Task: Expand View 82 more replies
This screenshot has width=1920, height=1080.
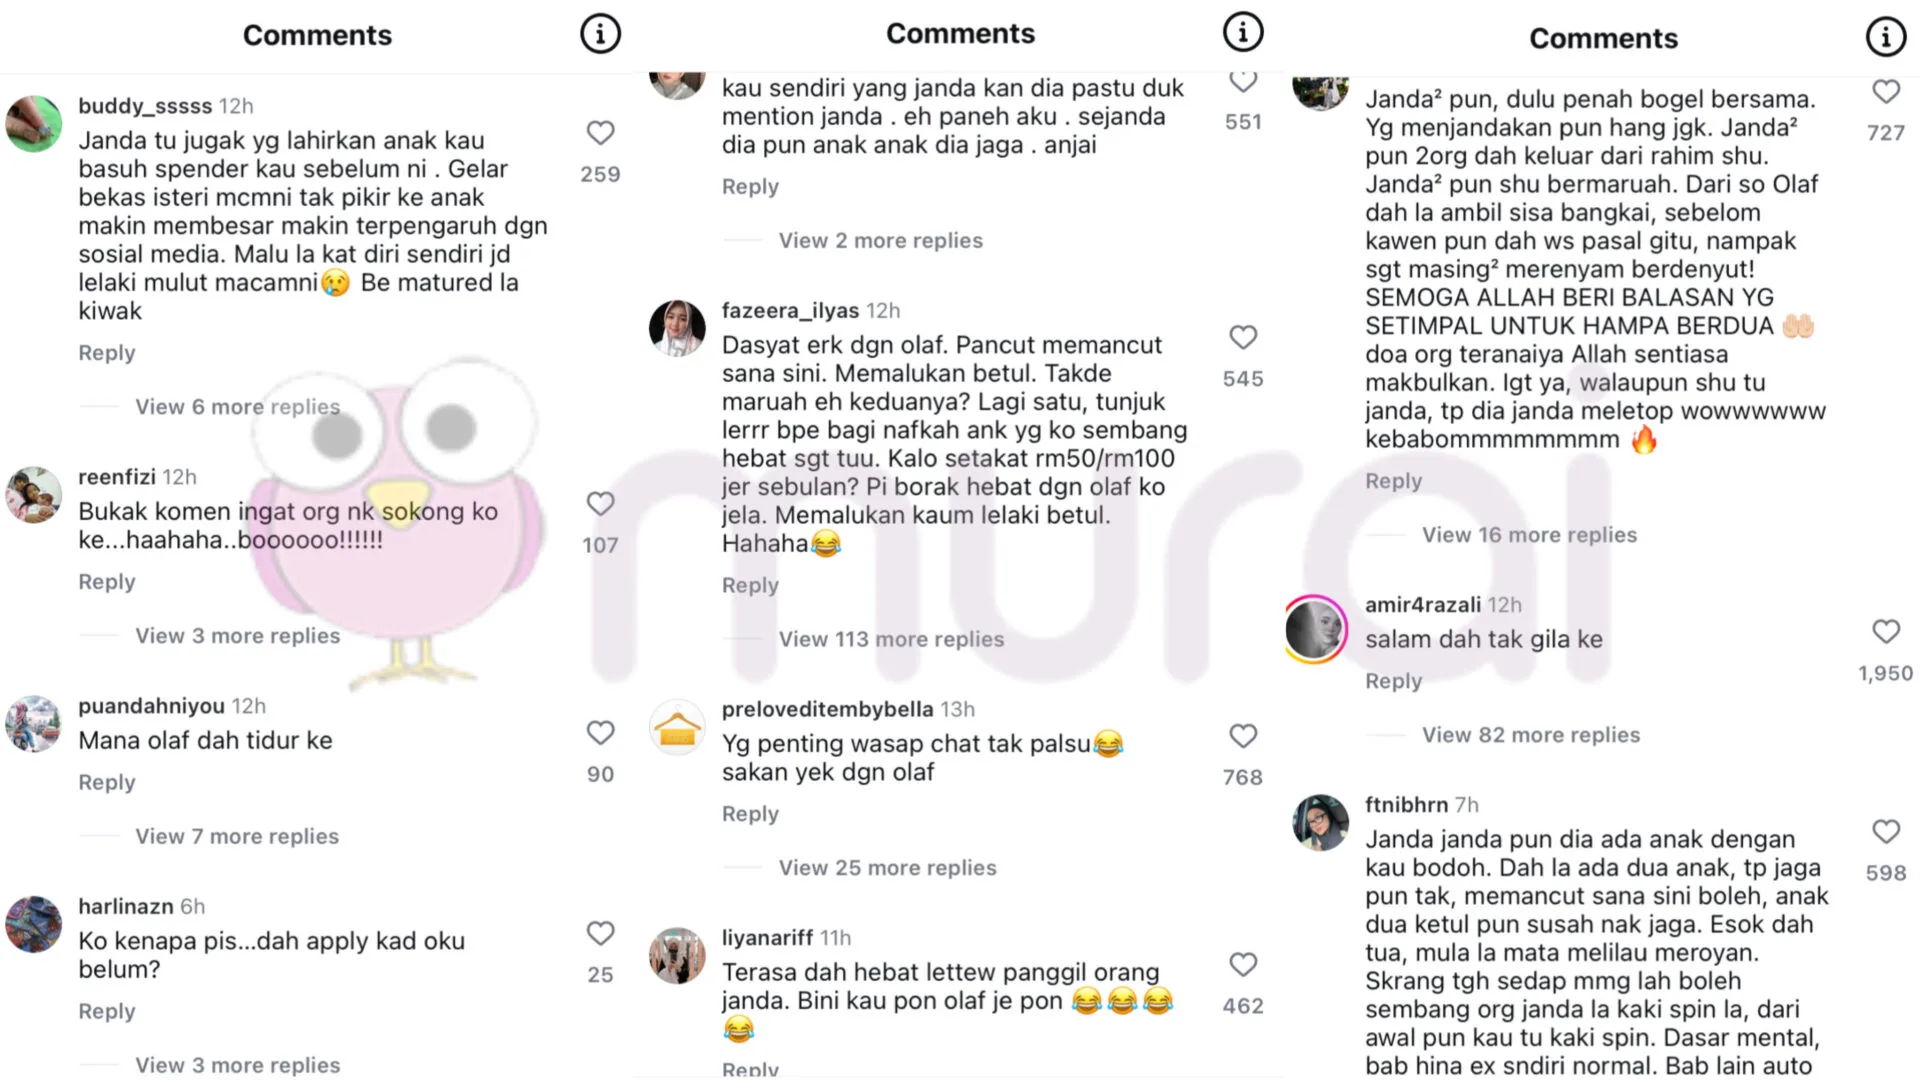Action: 1531,735
